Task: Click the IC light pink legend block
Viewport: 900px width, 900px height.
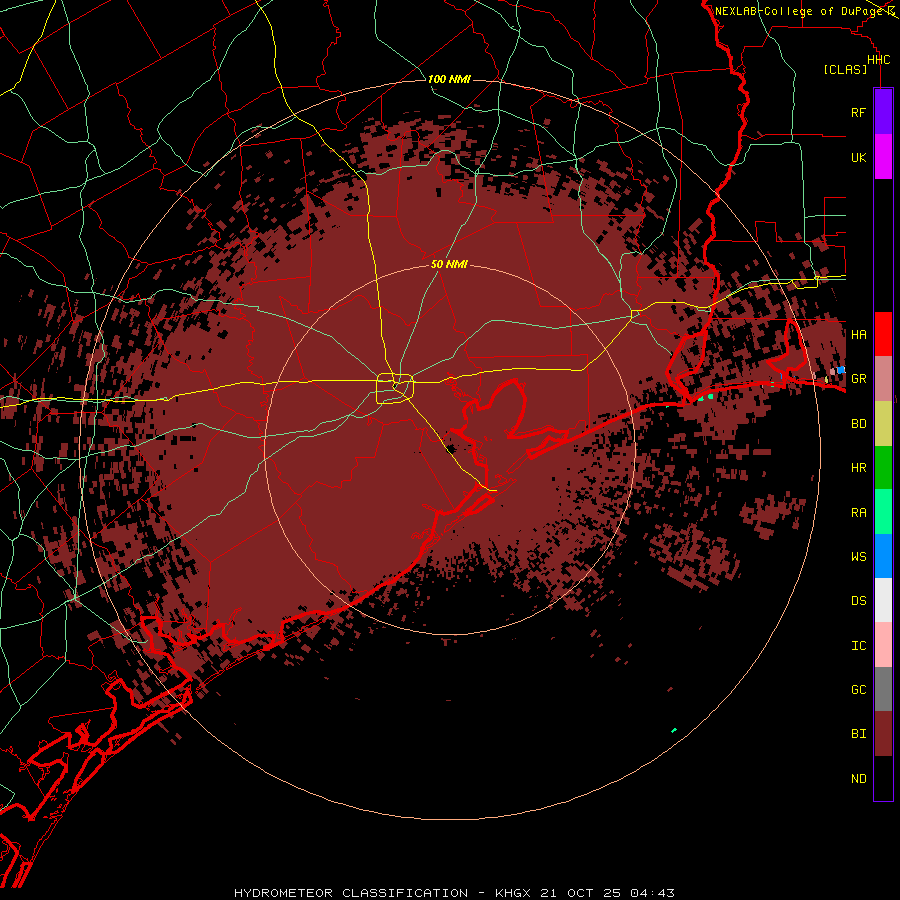Action: click(883, 645)
